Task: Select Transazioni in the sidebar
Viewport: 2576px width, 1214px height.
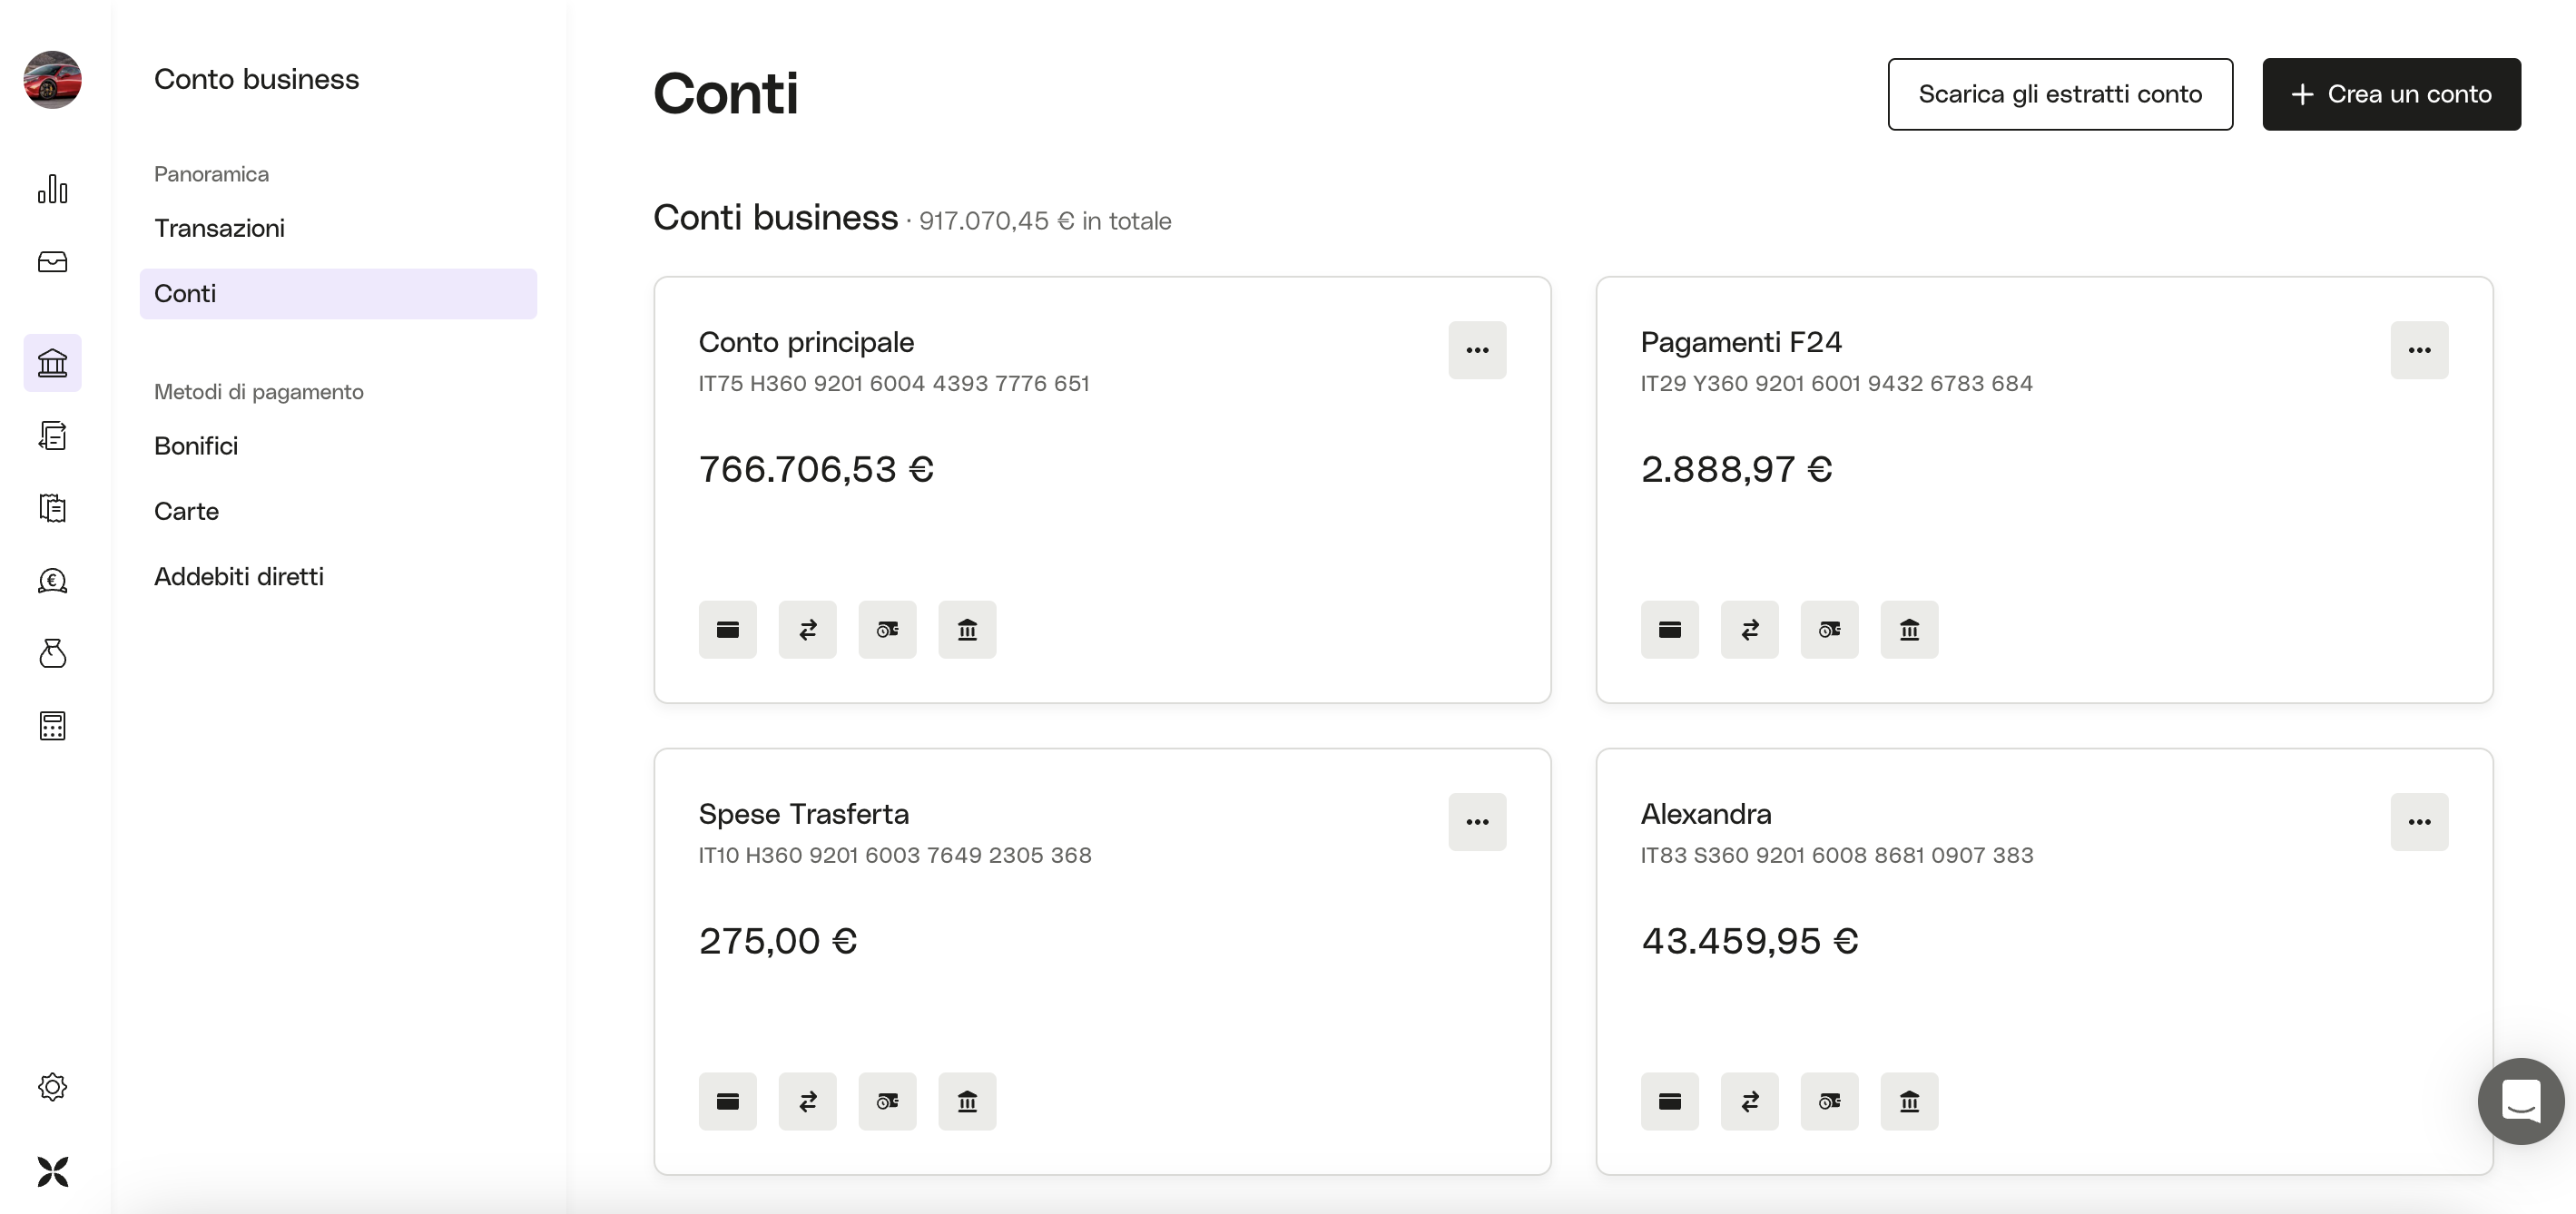Action: tap(220, 228)
